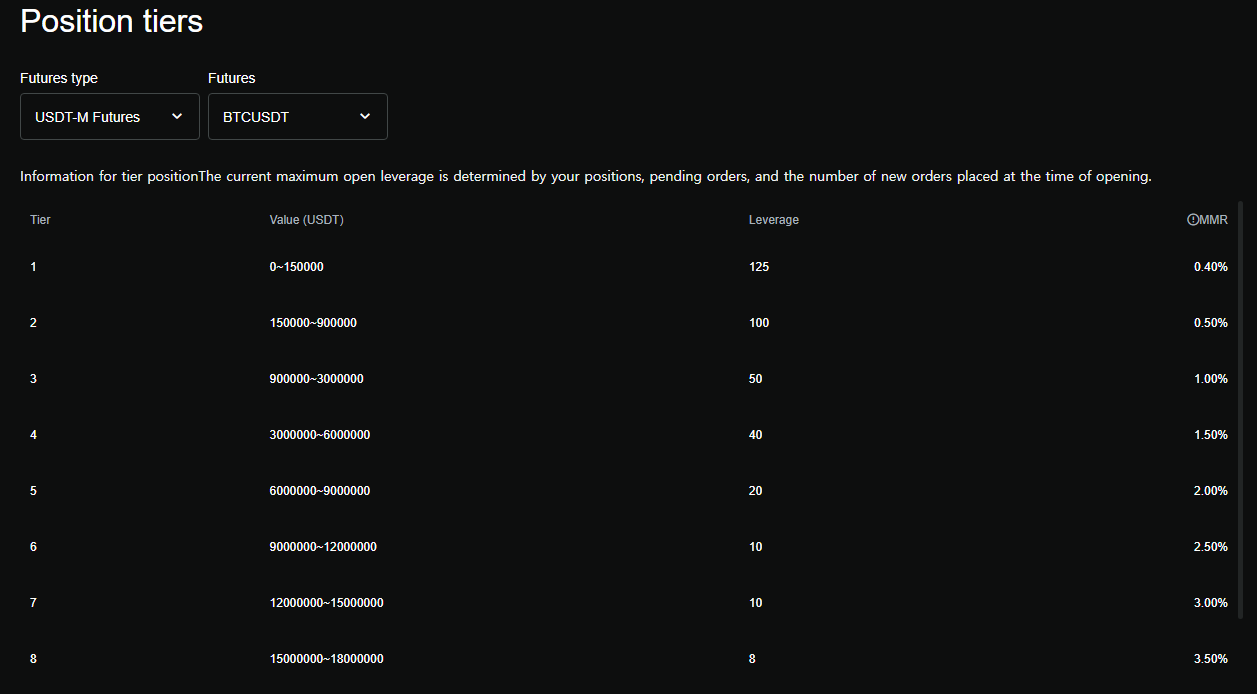Image resolution: width=1257 pixels, height=694 pixels.
Task: Click the 3.50% MMR cell in tier 8
Action: pos(1210,659)
